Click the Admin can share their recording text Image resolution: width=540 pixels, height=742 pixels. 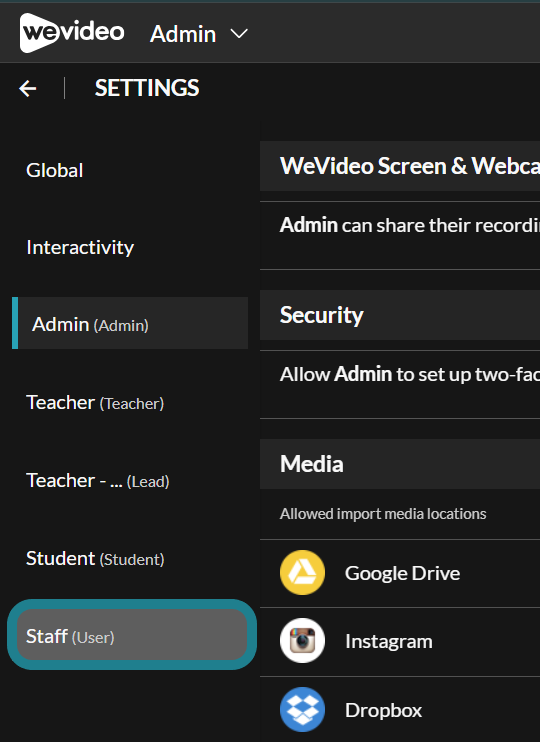[x=410, y=225]
